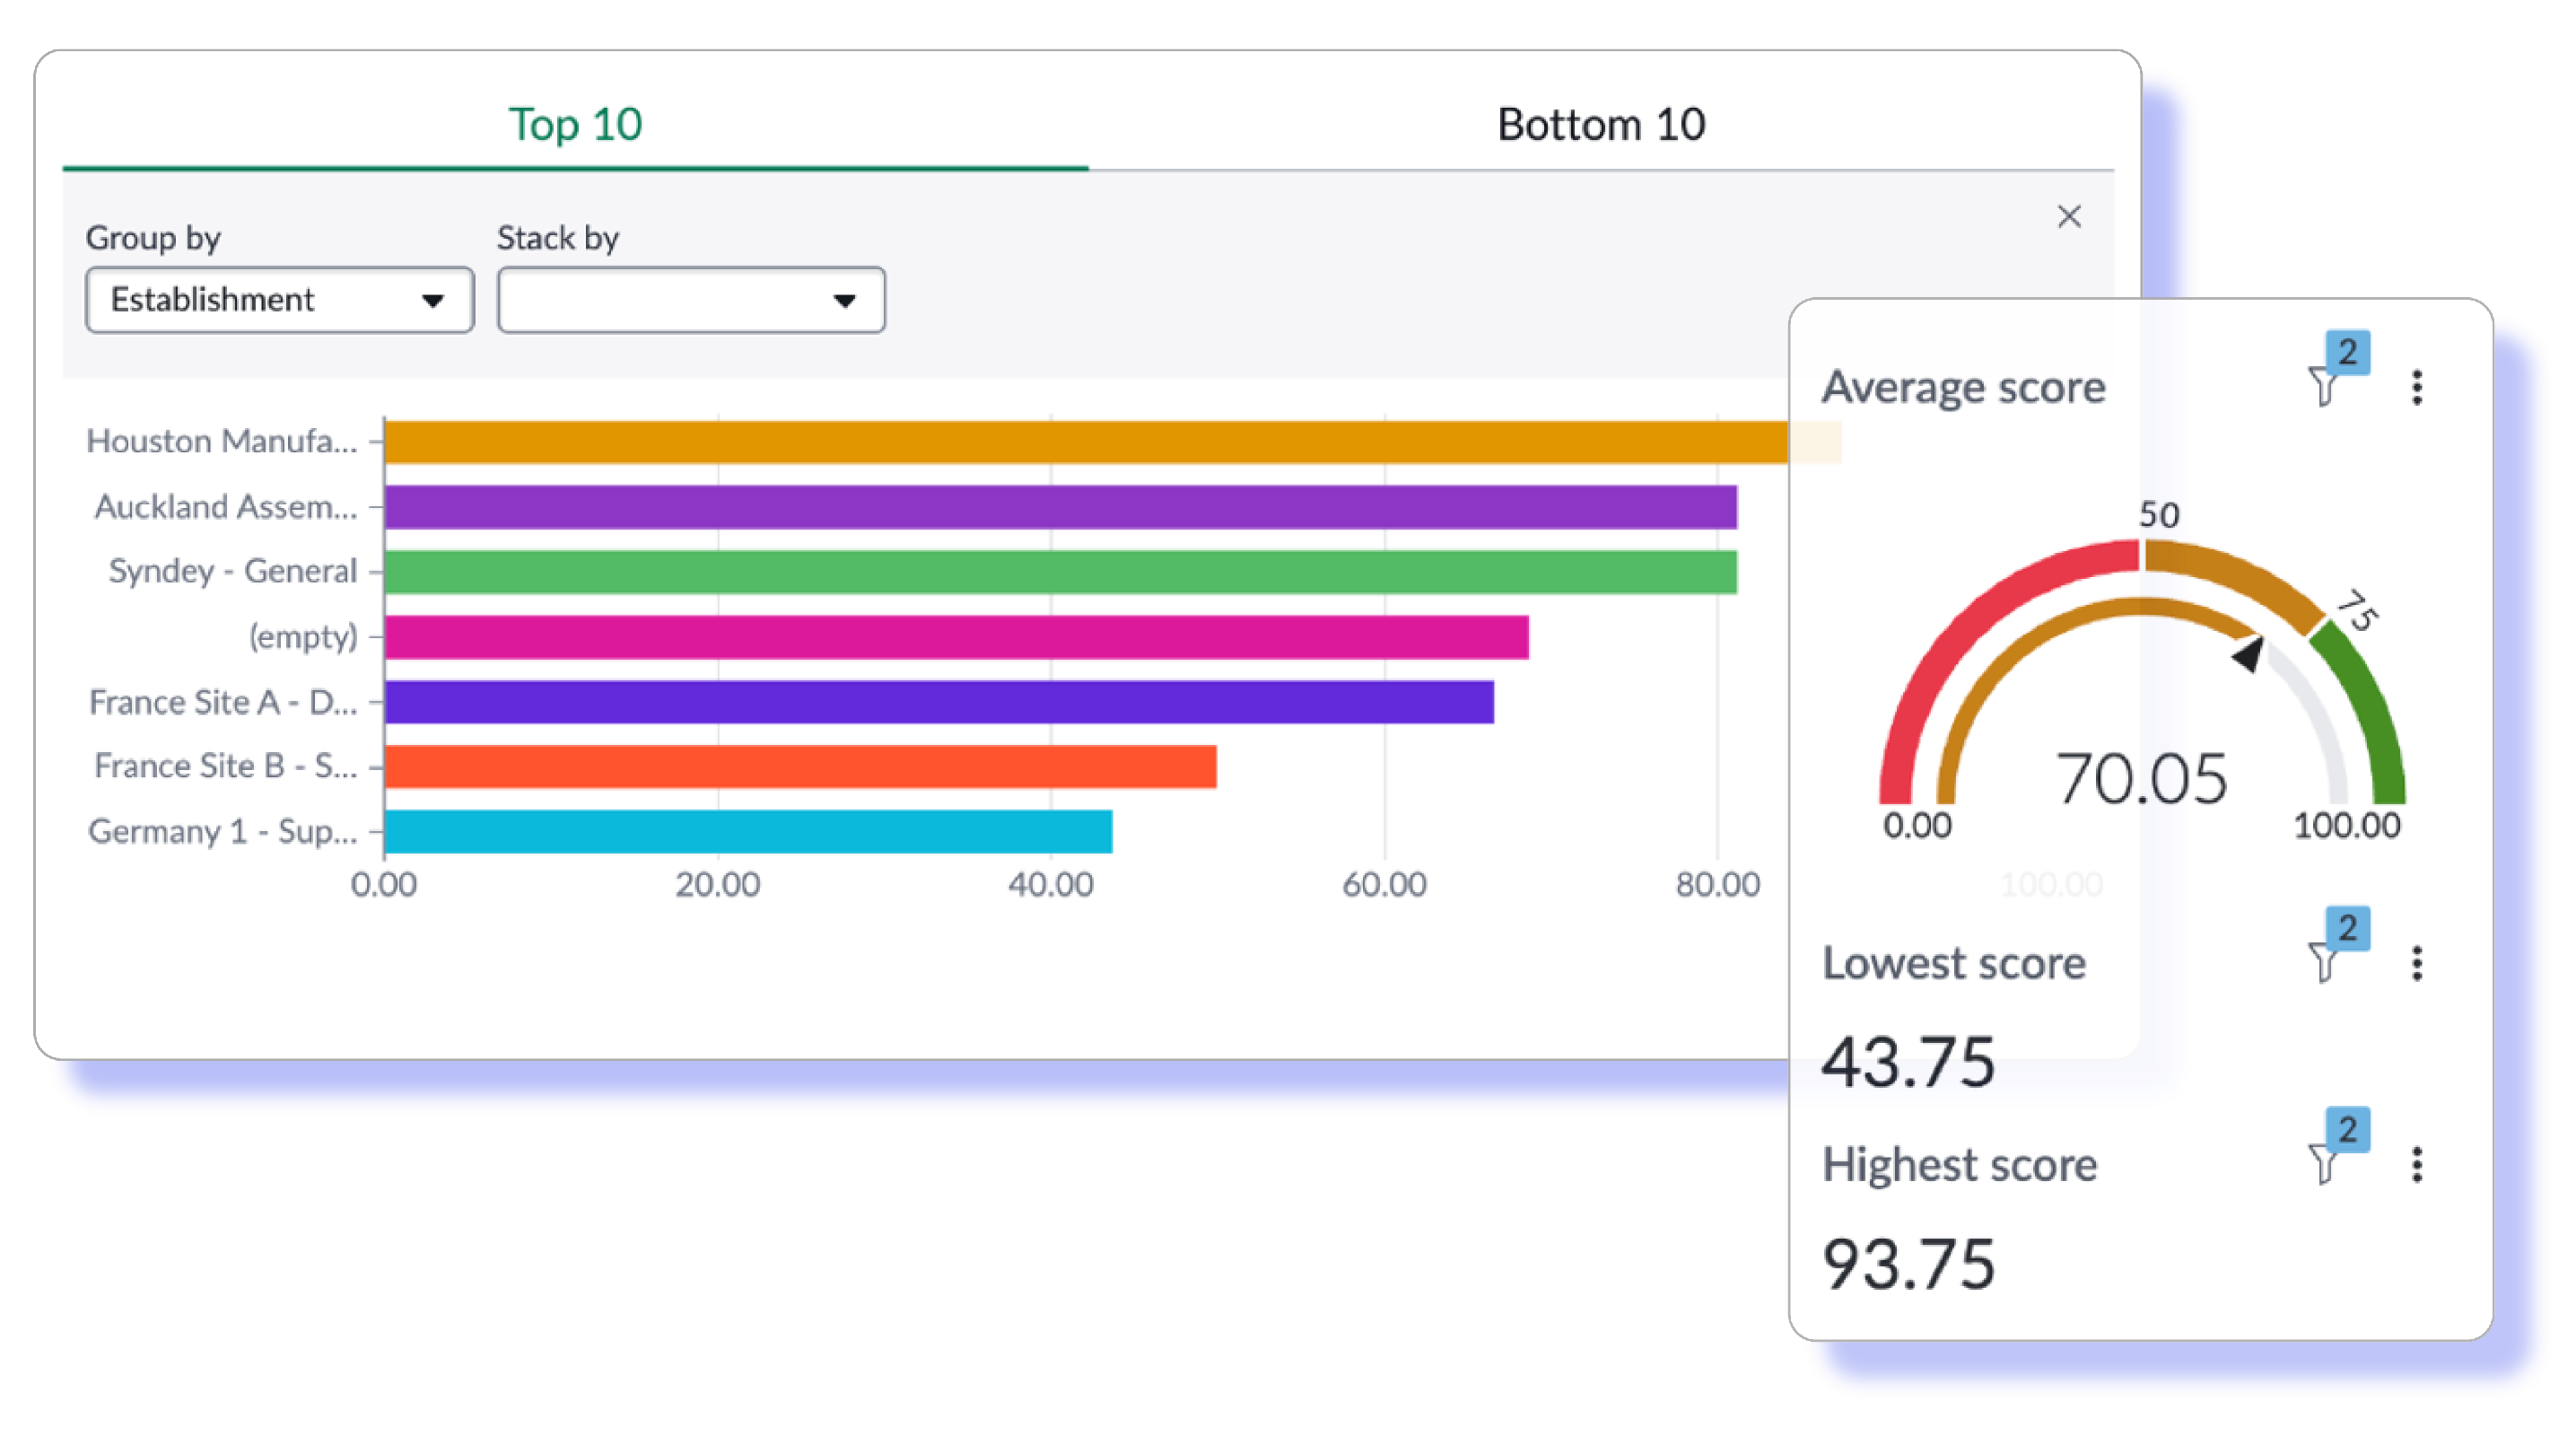Click the France Site B - S... label
The image size is (2576, 1445).
225,766
